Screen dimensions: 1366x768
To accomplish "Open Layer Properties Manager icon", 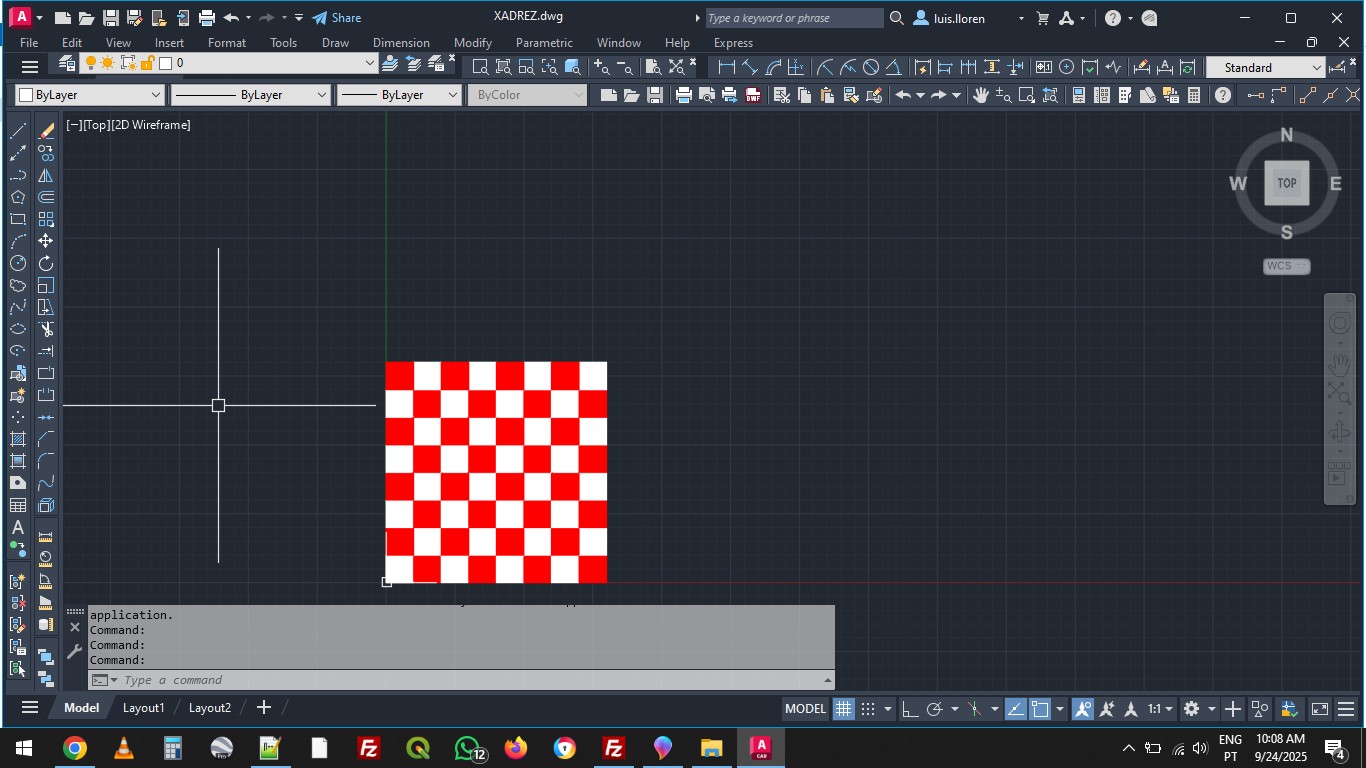I will pos(66,63).
